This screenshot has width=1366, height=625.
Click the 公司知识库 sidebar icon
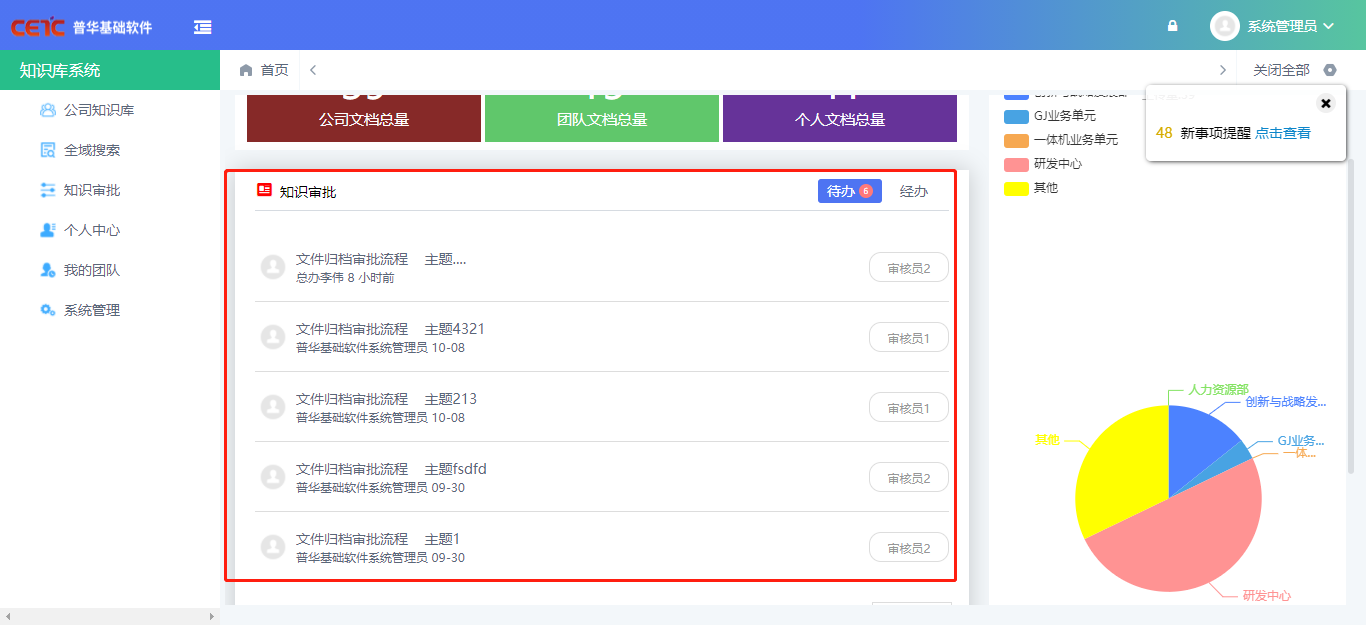pos(47,110)
